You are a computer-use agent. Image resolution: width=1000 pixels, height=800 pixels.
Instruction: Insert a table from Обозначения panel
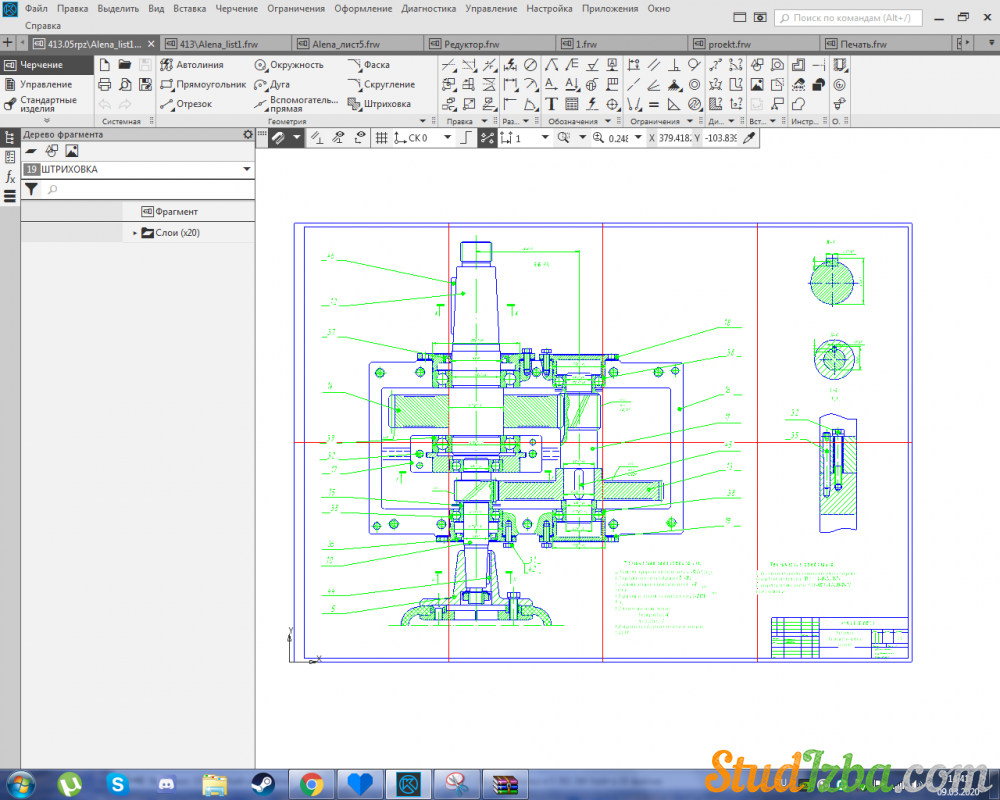[x=571, y=104]
